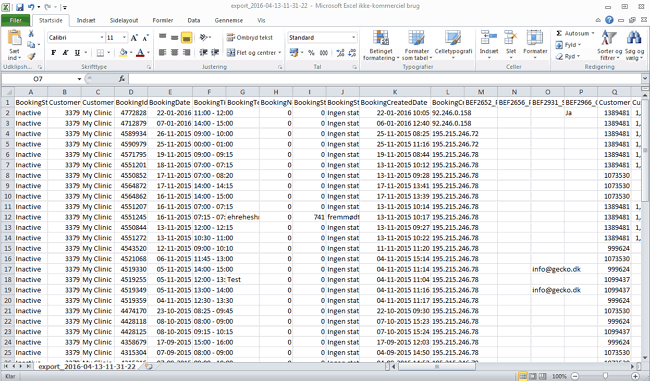
Task: Click Autosum button
Action: [x=575, y=34]
